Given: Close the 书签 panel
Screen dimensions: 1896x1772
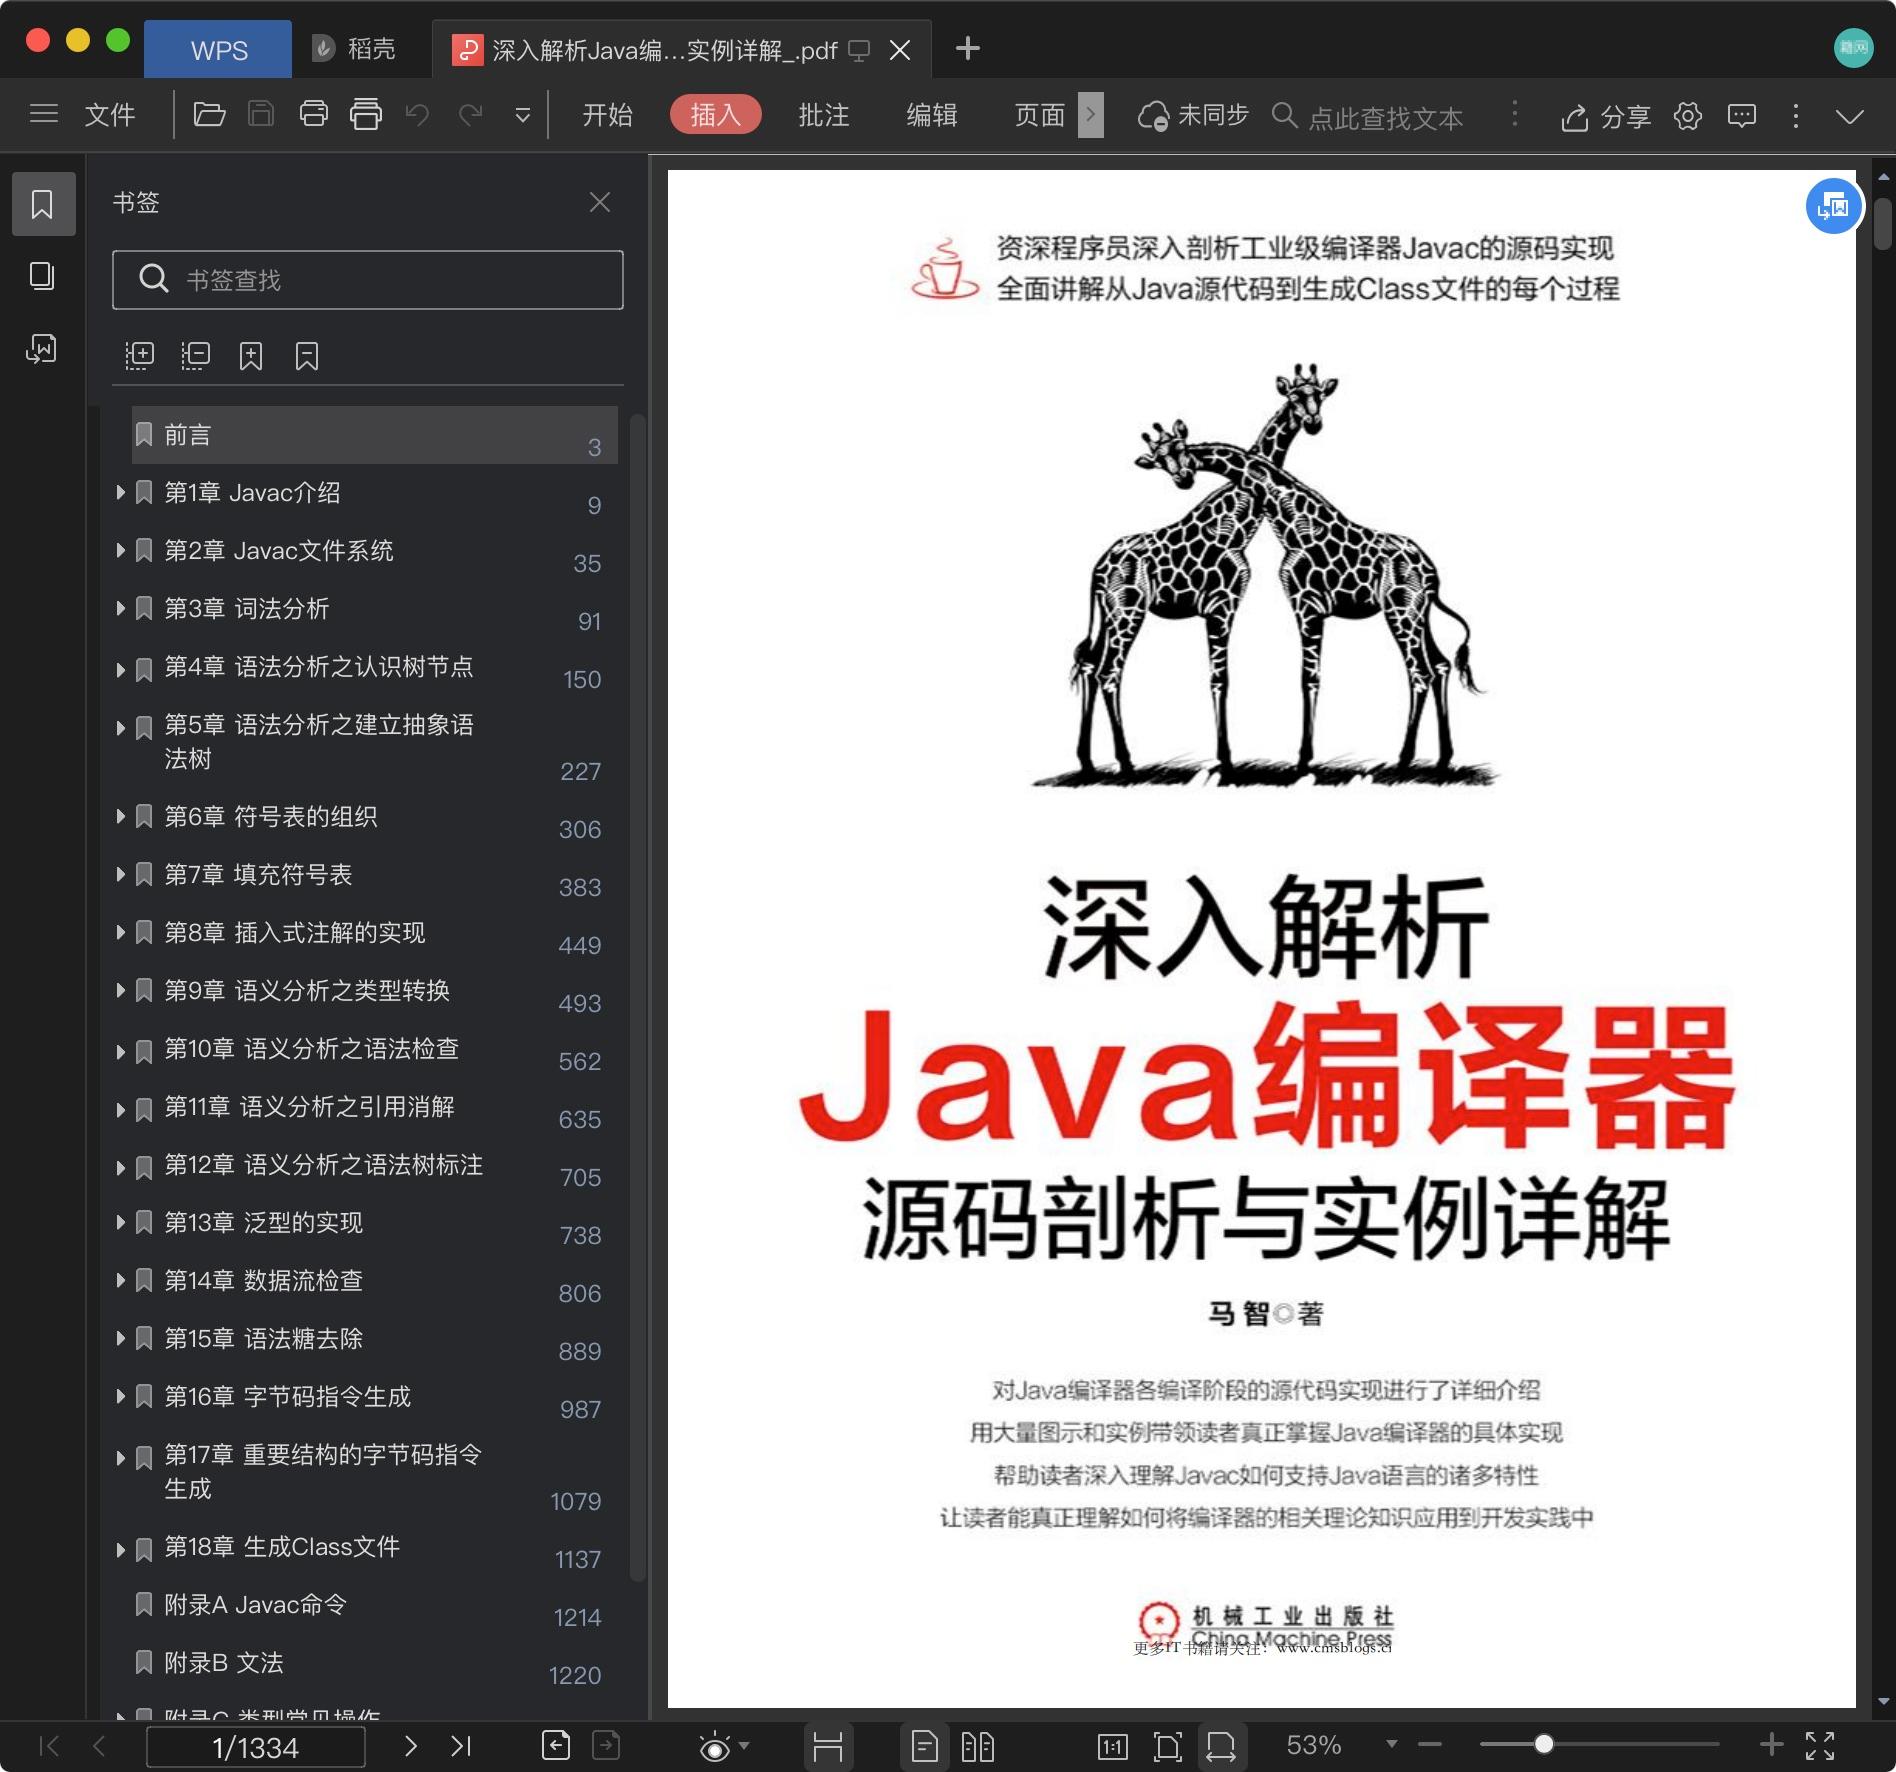Looking at the screenshot, I should click(x=600, y=203).
